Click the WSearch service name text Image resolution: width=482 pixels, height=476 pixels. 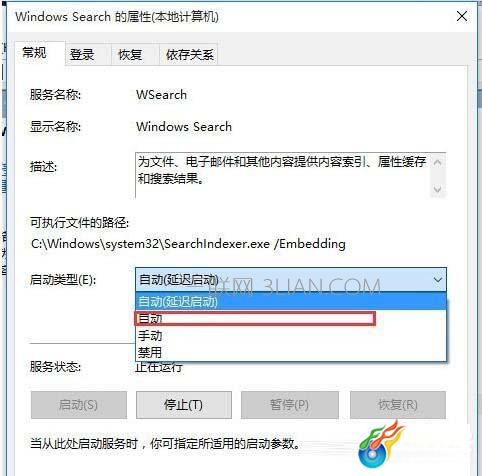(161, 95)
